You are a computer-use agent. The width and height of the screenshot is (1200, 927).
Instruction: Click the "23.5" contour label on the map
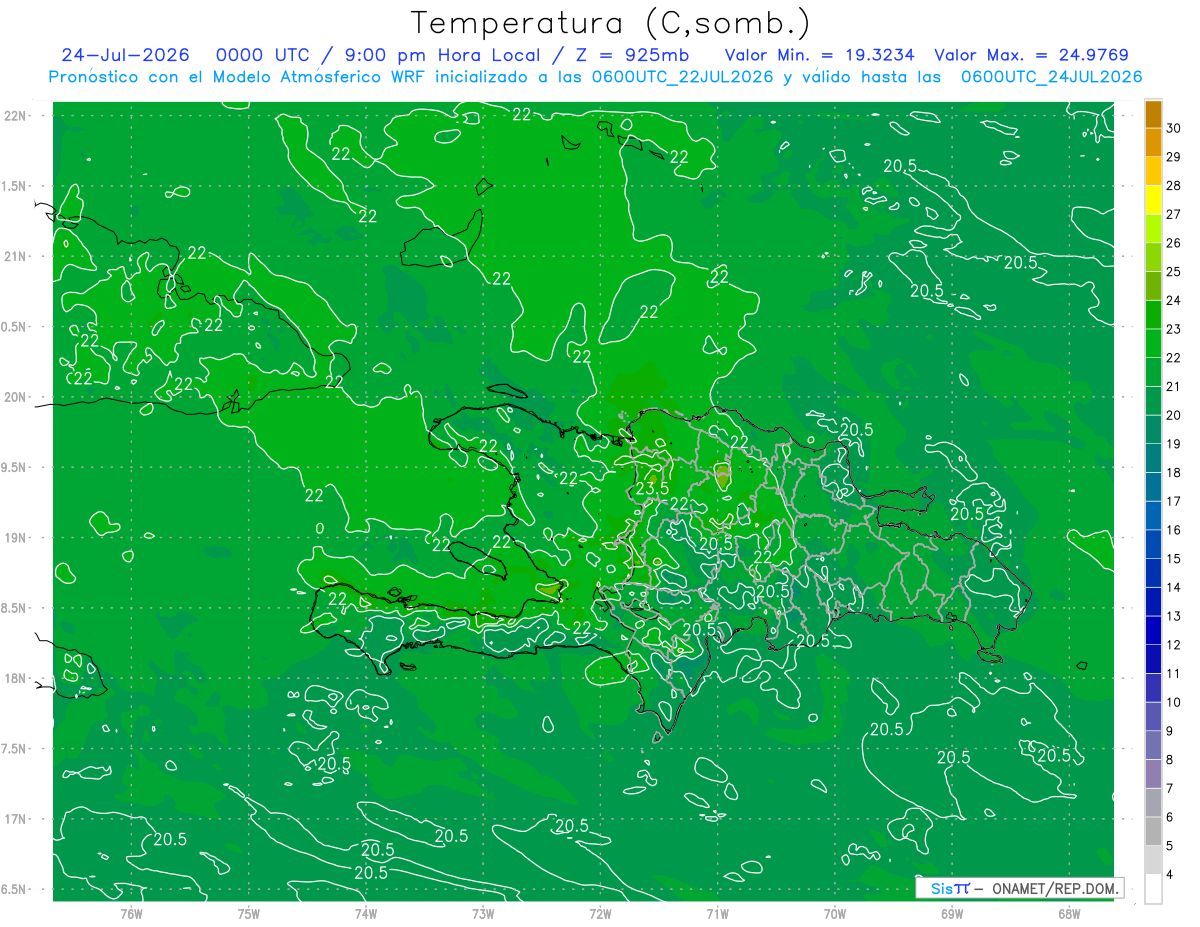click(x=652, y=489)
